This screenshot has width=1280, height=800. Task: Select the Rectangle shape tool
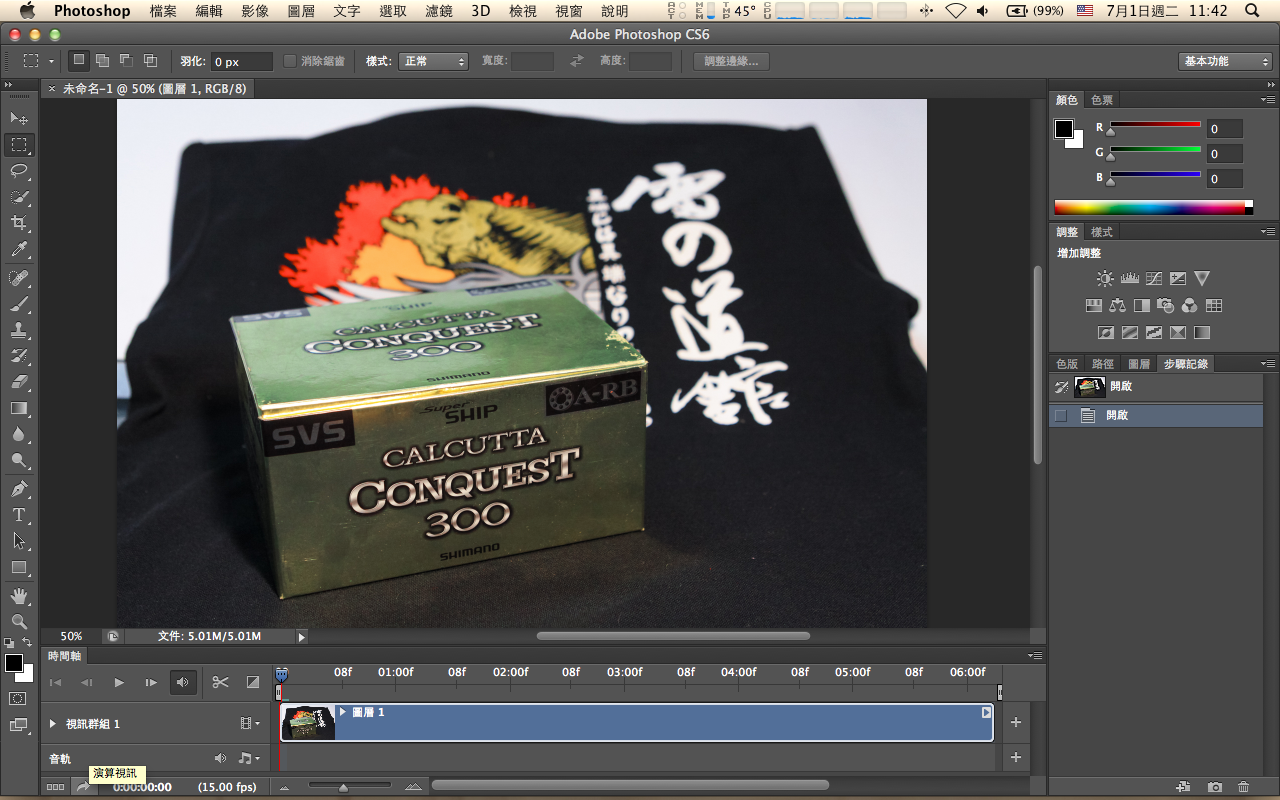pyautogui.click(x=19, y=567)
